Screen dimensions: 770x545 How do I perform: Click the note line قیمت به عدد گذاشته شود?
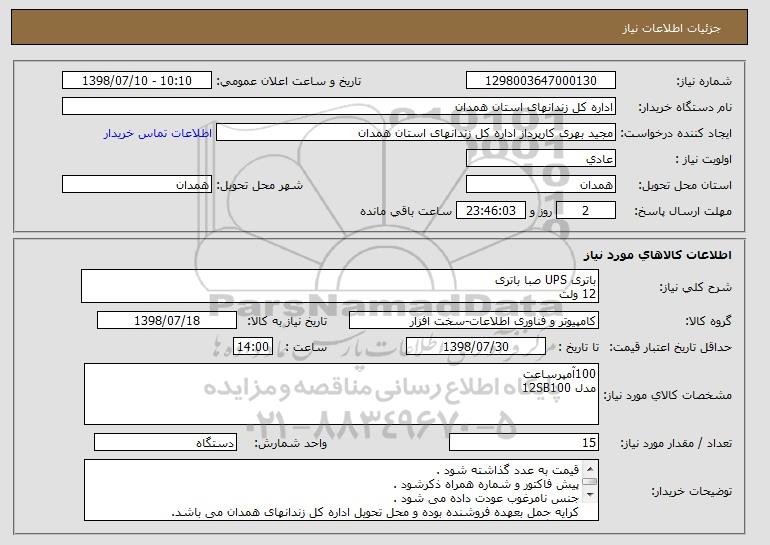(x=507, y=470)
